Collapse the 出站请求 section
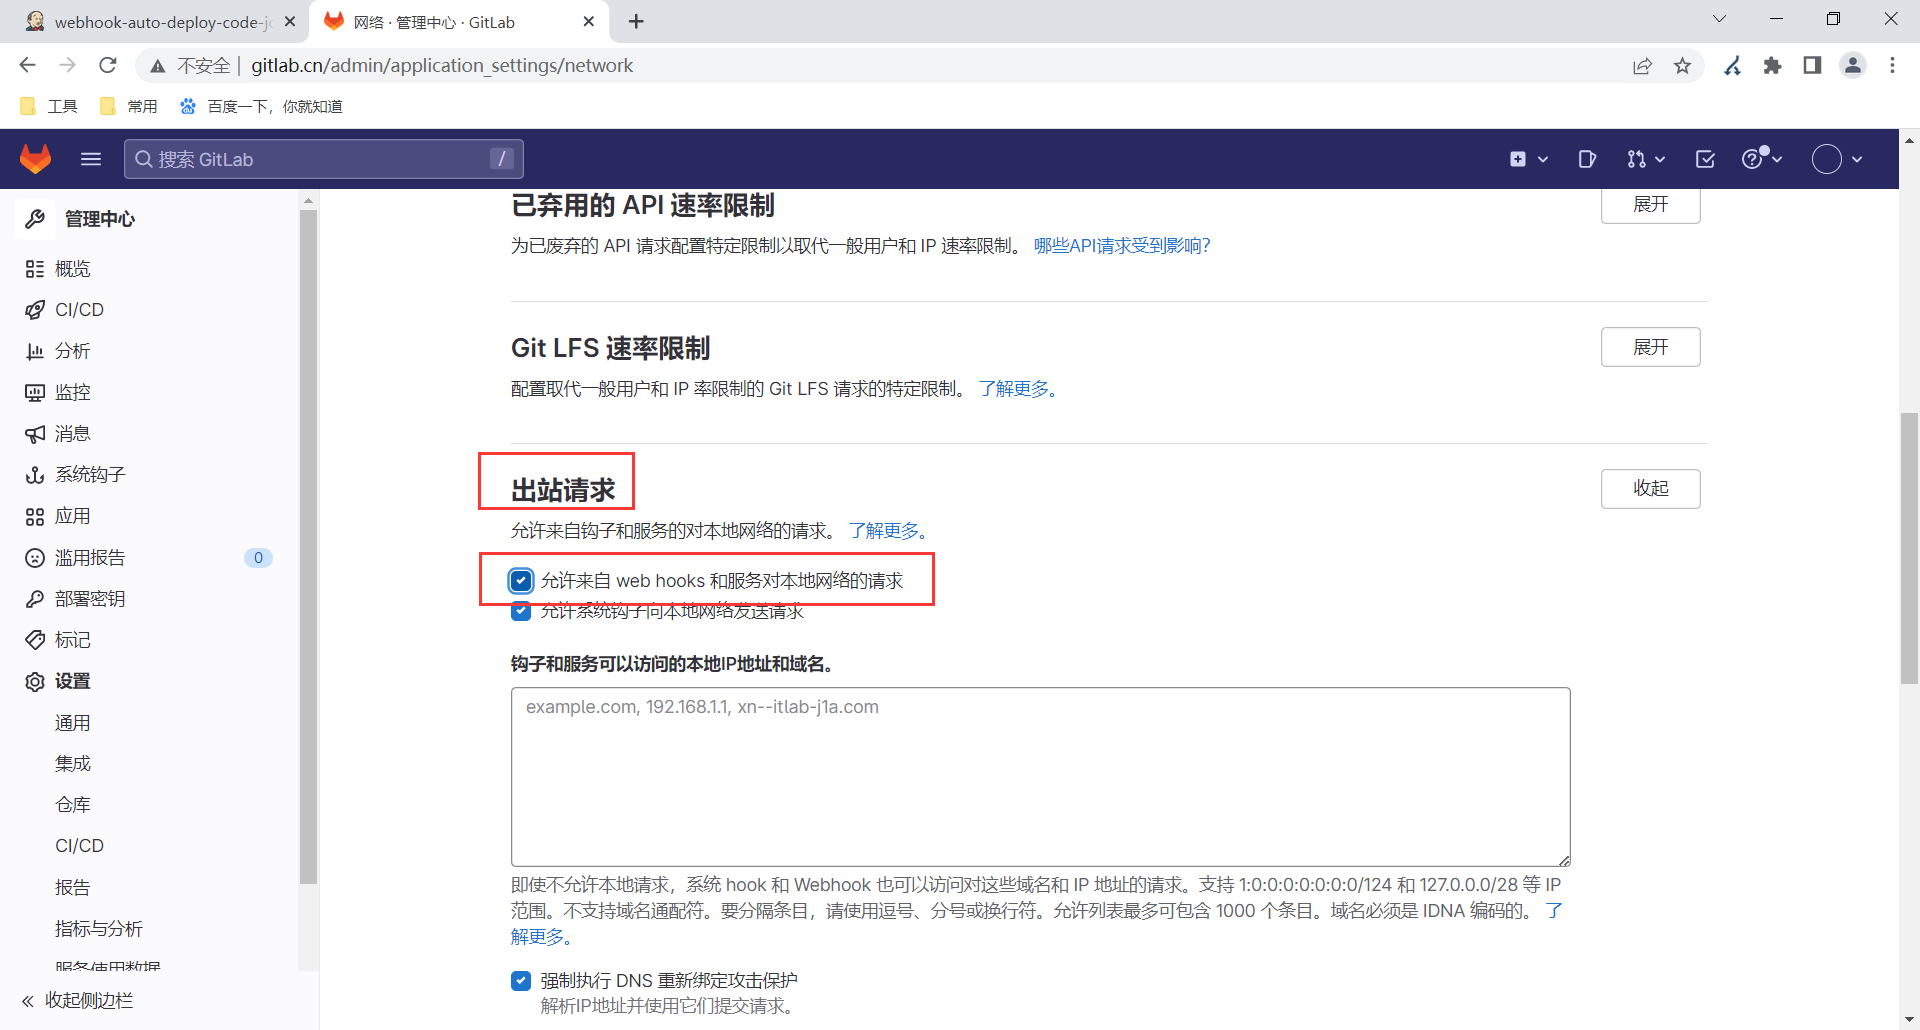Screen dimensions: 1920x1030 (1651, 489)
